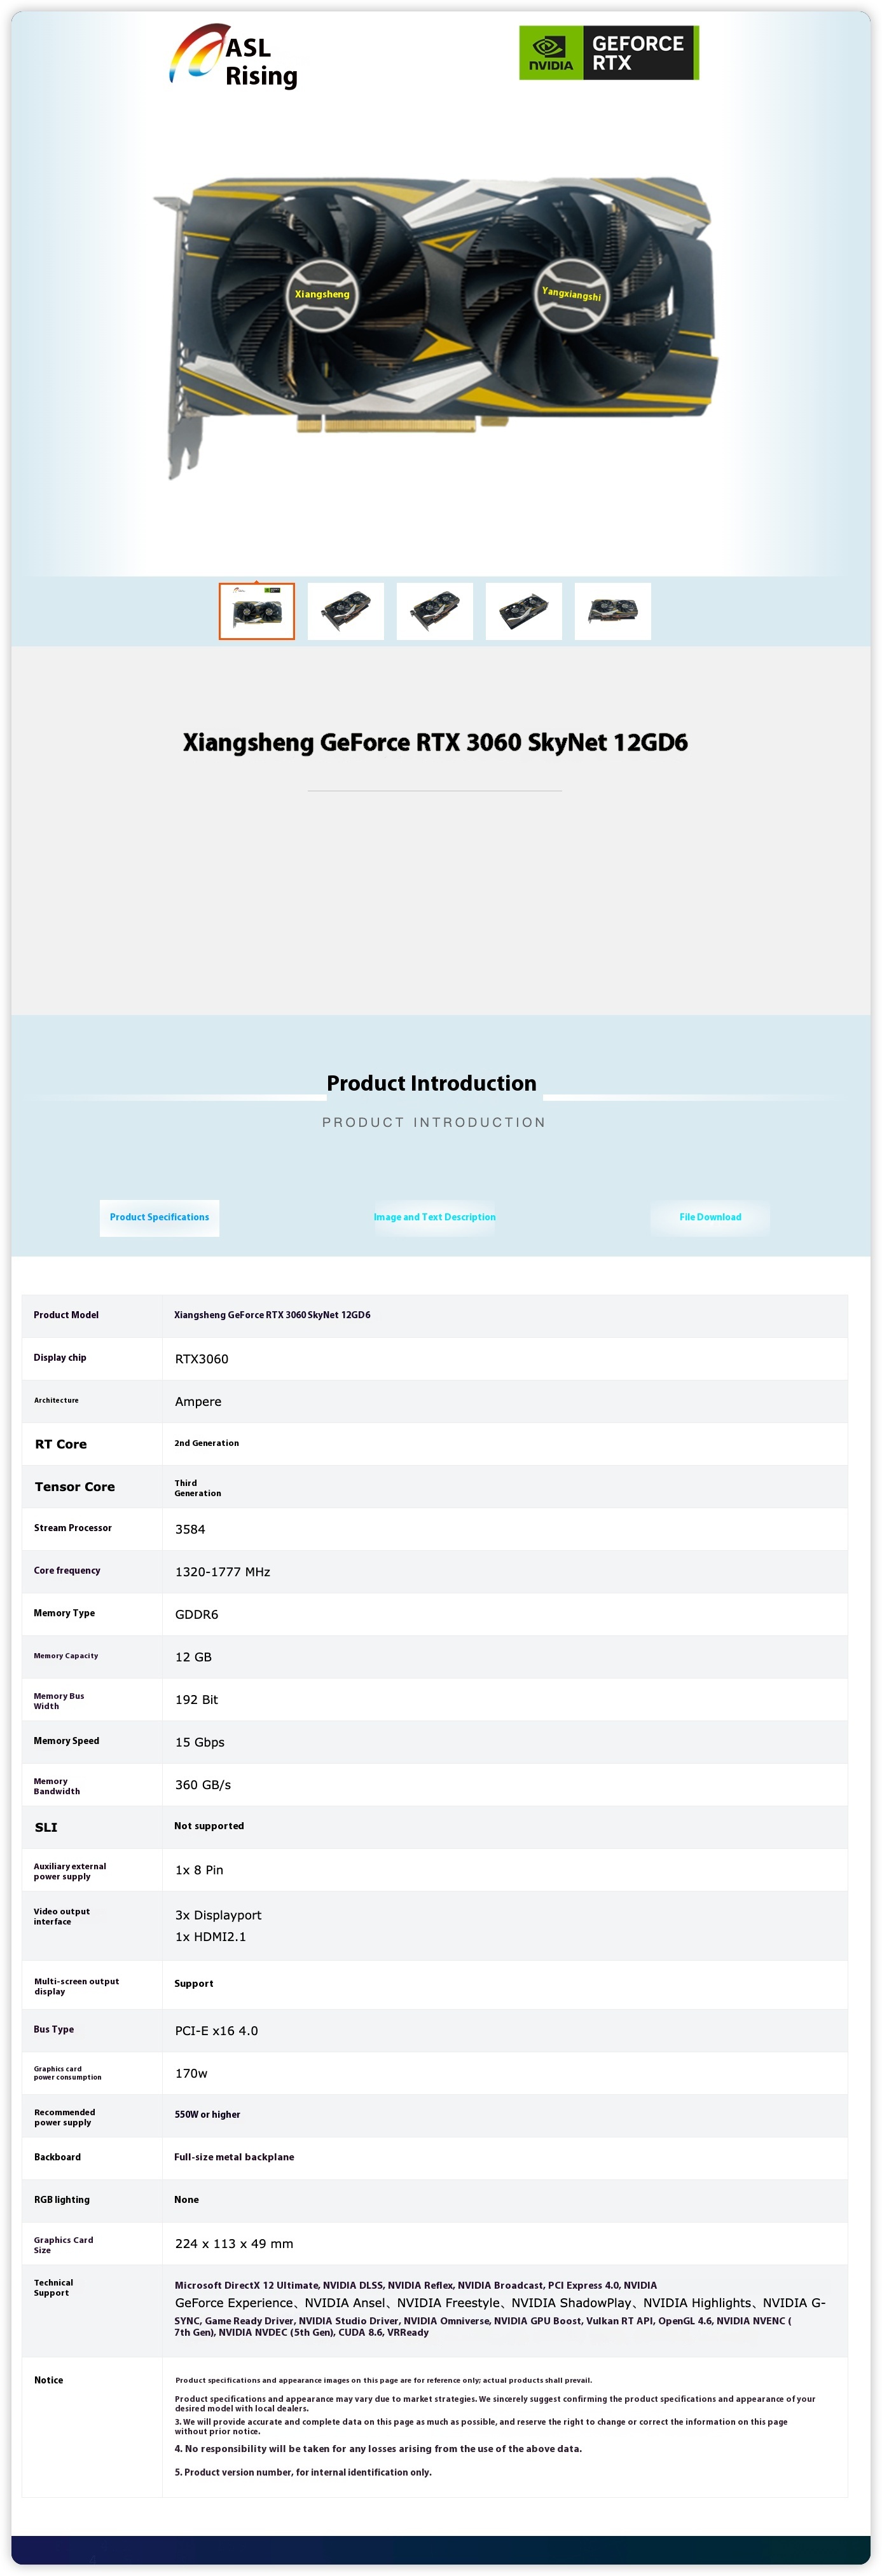Click the Xiangsheng GeForce RTX 3060 SkyNet title heading
882x2576 pixels.
(x=435, y=743)
